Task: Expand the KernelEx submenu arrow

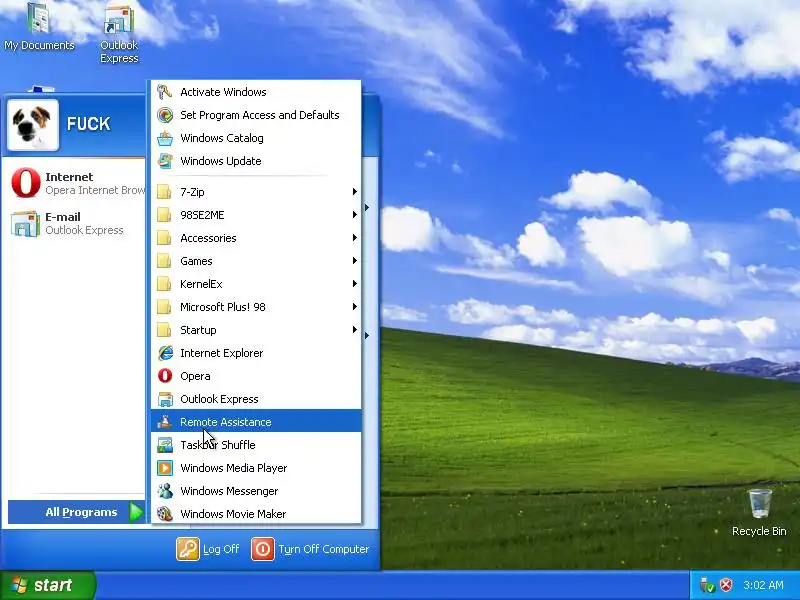Action: tap(354, 284)
